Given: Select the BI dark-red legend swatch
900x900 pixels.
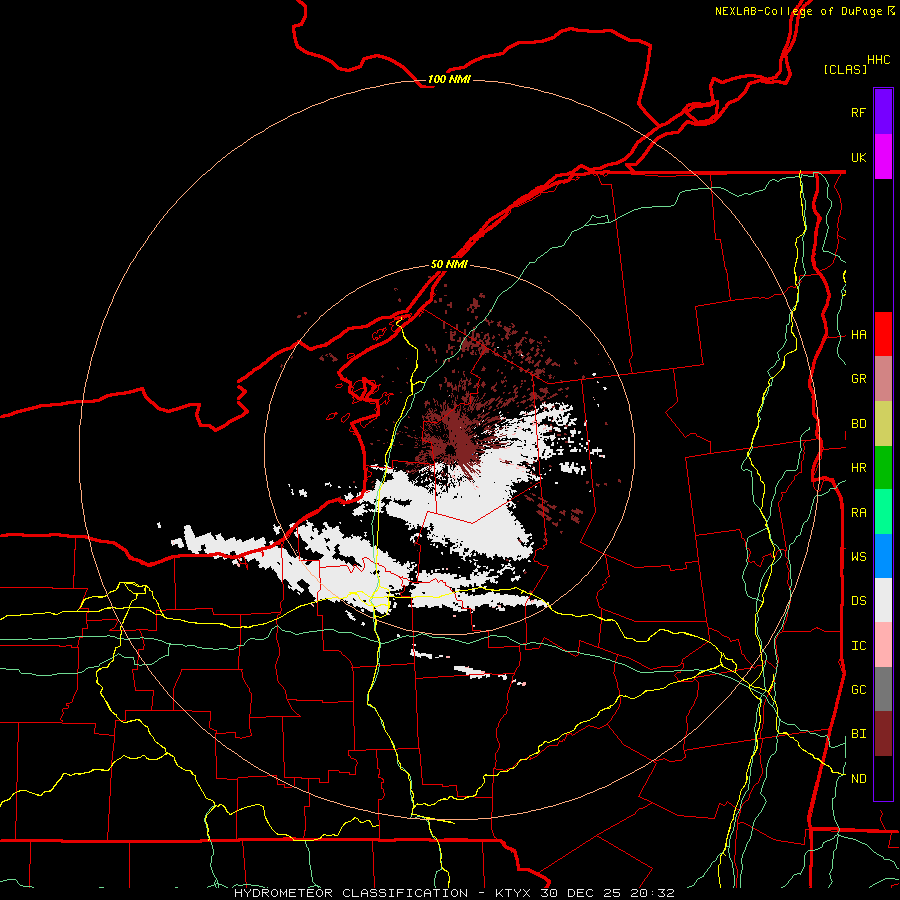Looking at the screenshot, I should click(883, 734).
